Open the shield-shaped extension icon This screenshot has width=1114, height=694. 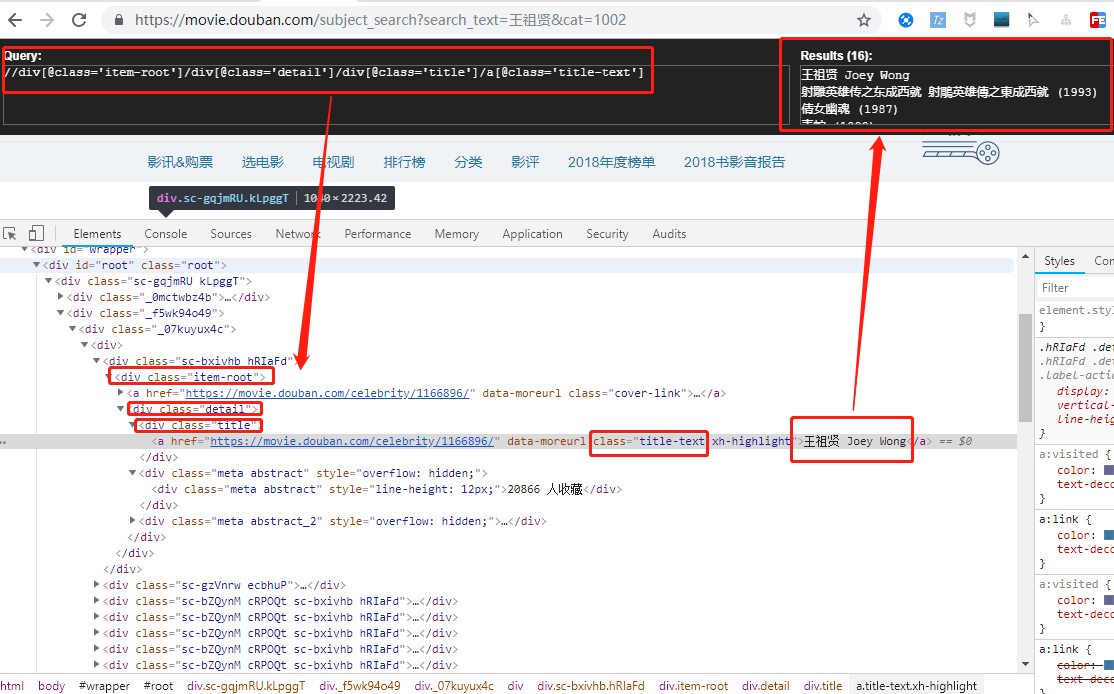coord(969,20)
